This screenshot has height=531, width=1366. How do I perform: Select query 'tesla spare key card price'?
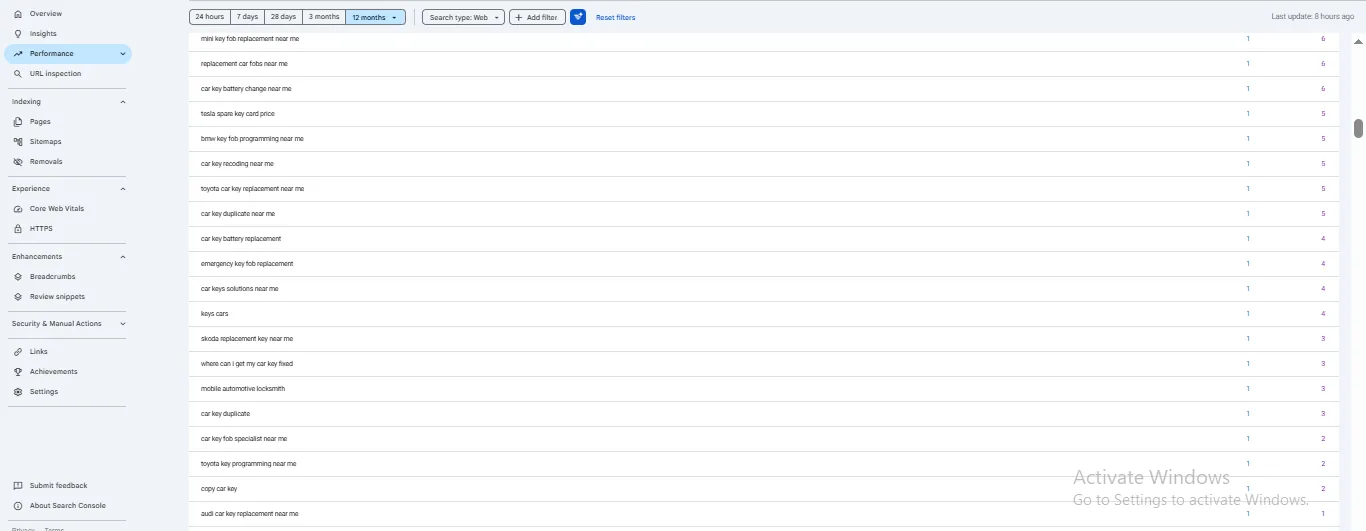pos(238,114)
